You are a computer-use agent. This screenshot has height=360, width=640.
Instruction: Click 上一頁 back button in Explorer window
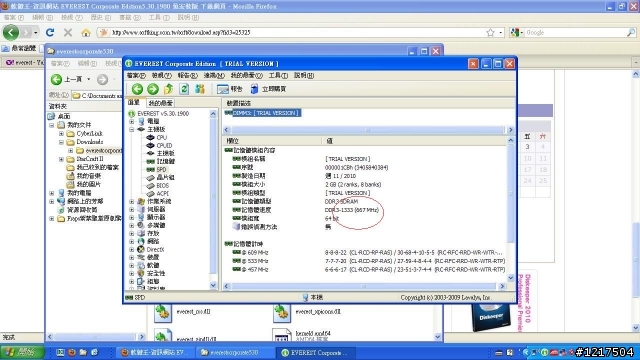[66, 79]
